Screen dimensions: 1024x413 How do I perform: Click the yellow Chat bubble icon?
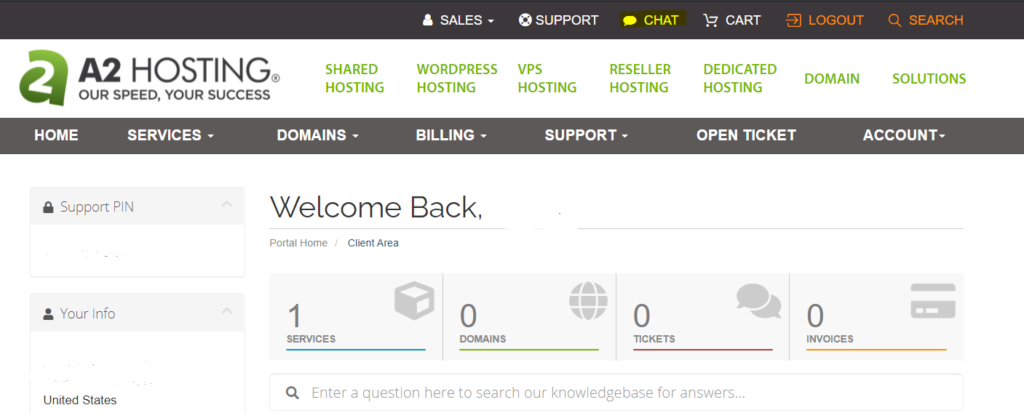pyautogui.click(x=630, y=21)
